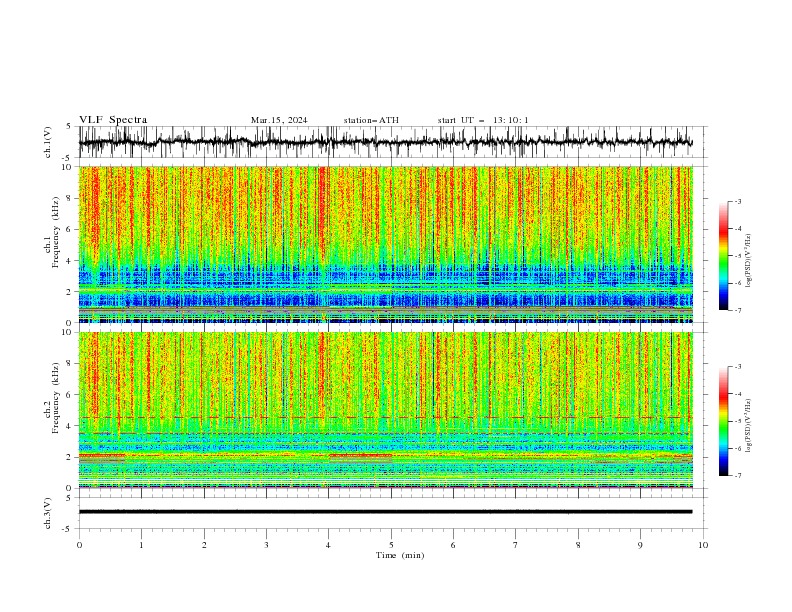
Task: Select the 'start UT = 13:10:1' text
Action: click(x=483, y=120)
